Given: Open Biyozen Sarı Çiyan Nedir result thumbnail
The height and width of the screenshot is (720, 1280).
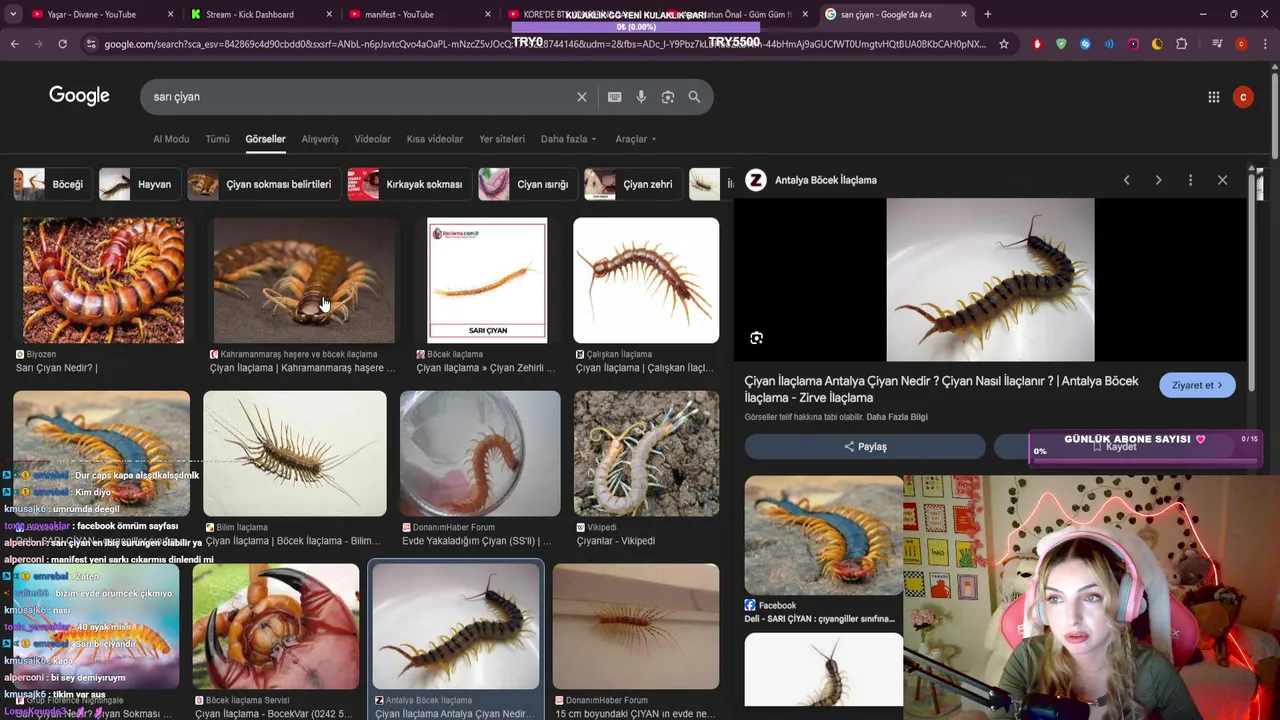Looking at the screenshot, I should [x=103, y=280].
